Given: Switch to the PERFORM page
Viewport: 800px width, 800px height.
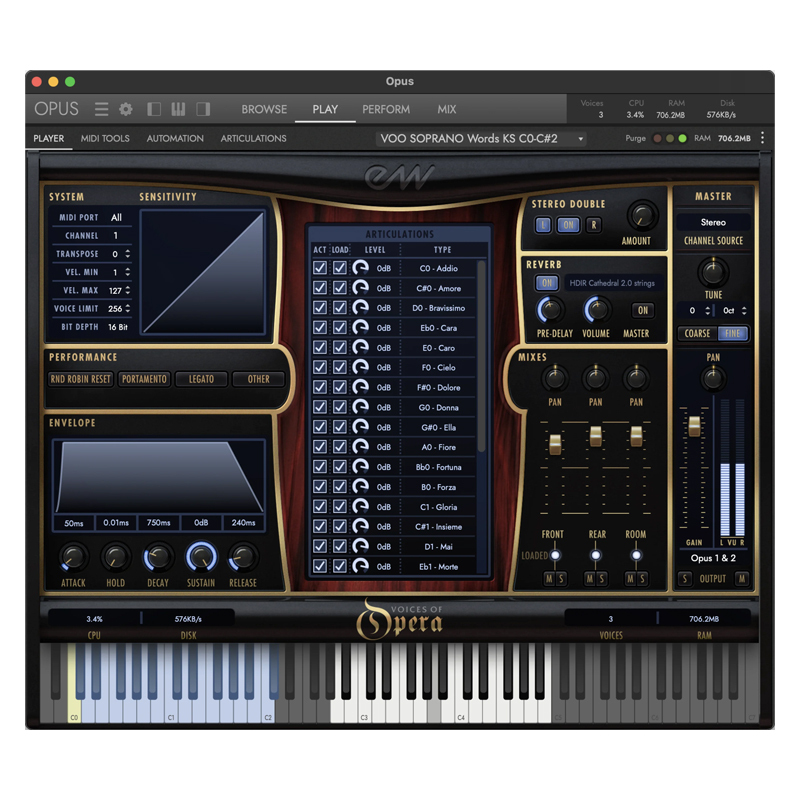Looking at the screenshot, I should 386,109.
